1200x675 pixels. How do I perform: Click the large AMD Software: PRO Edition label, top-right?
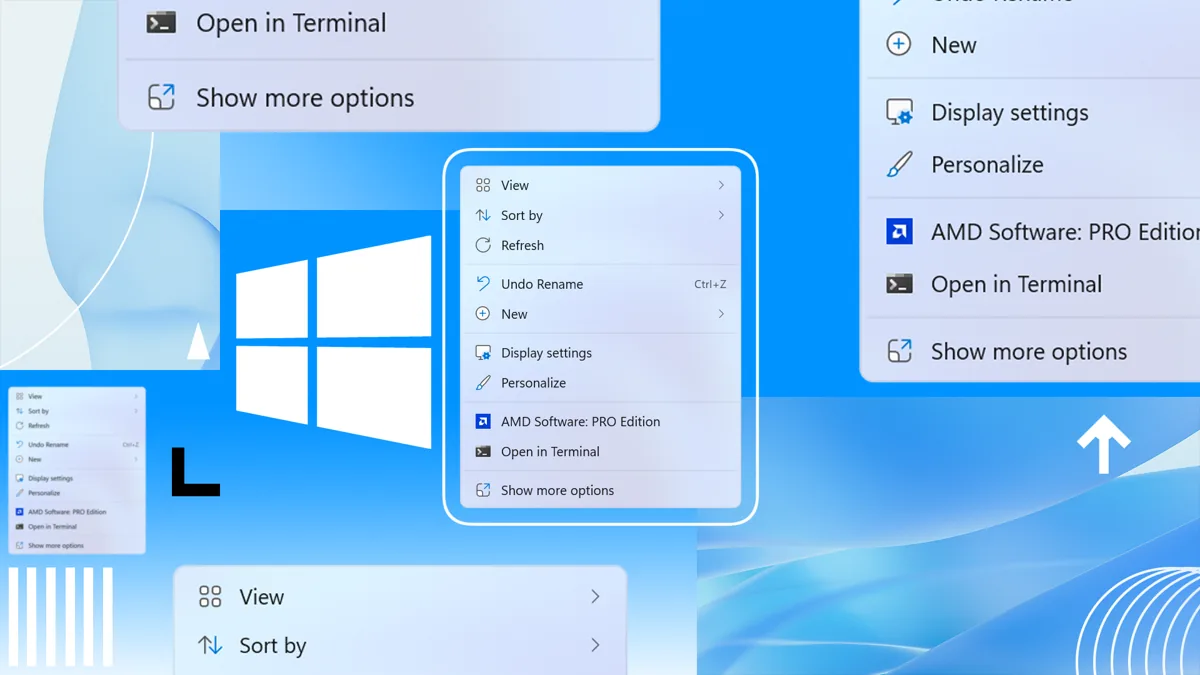pos(1065,232)
